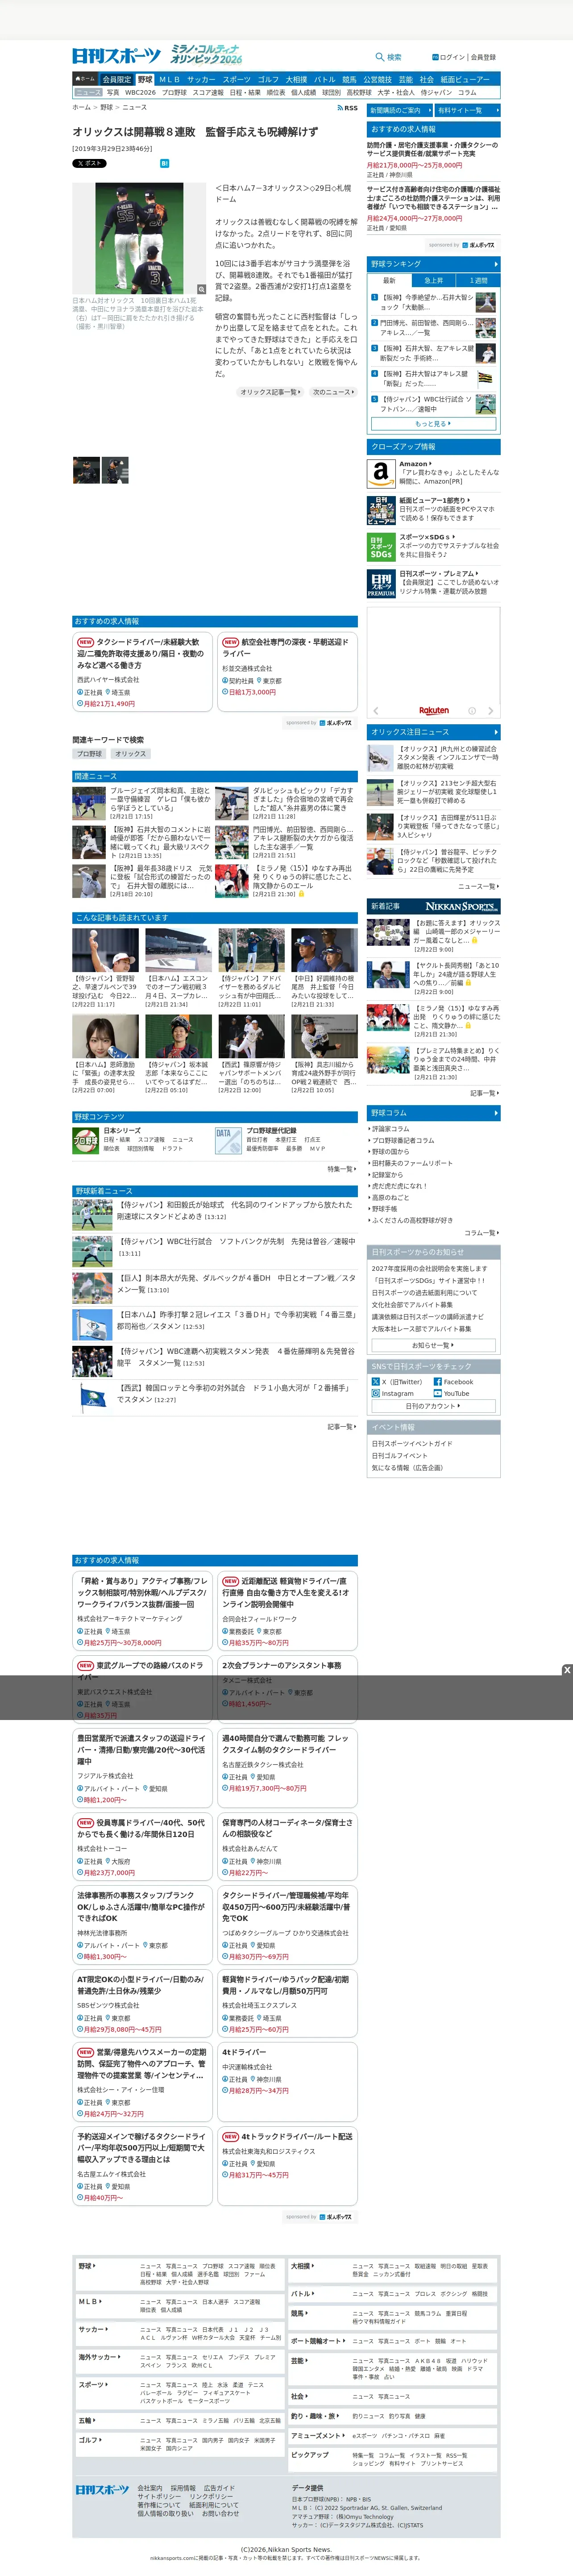Select the 会員限定 tab in navigation

tap(116, 79)
